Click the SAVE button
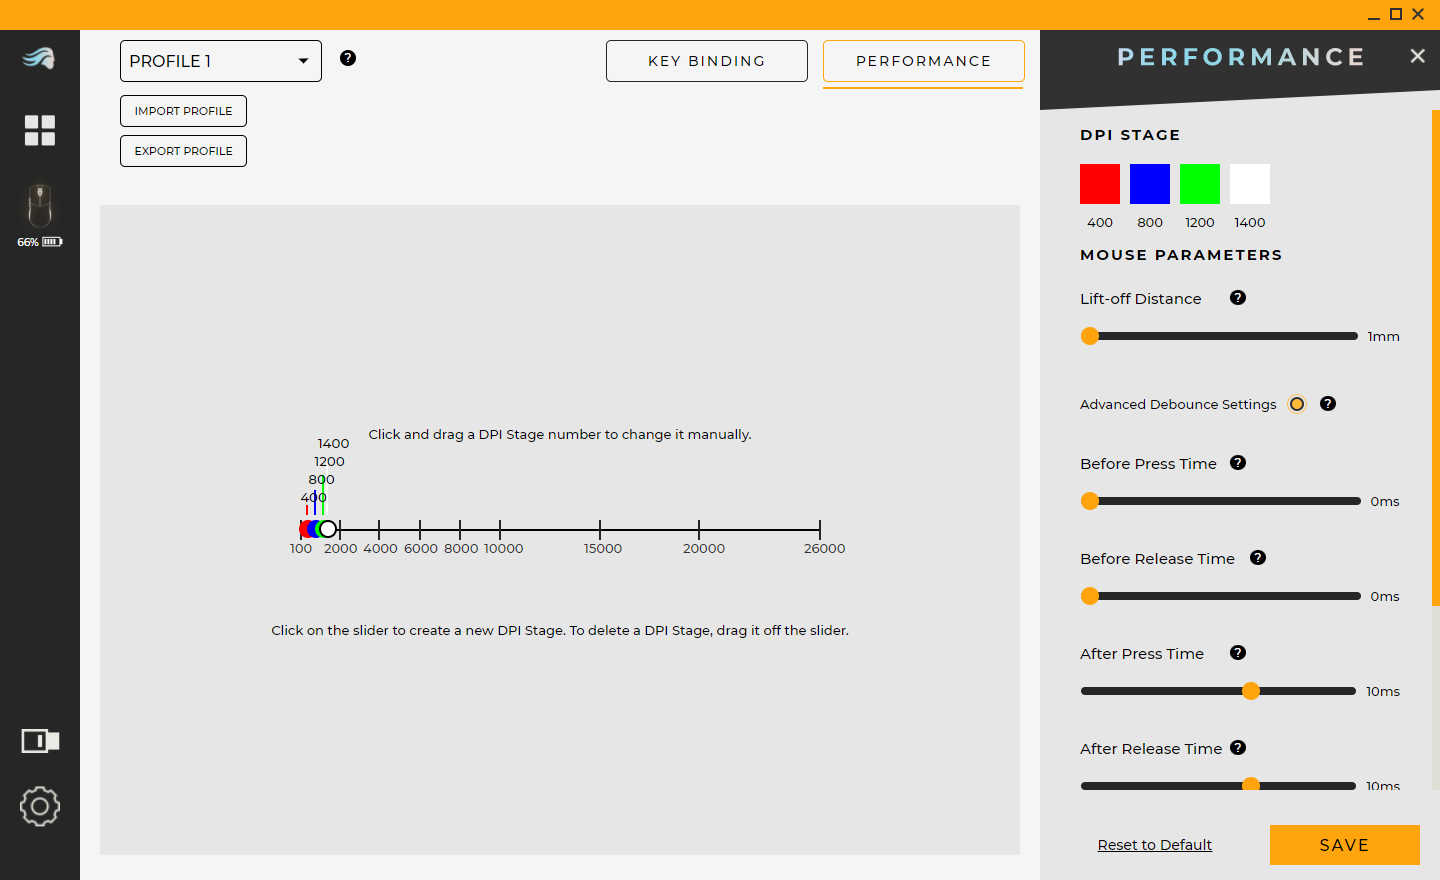Viewport: 1440px width, 880px height. [x=1345, y=845]
